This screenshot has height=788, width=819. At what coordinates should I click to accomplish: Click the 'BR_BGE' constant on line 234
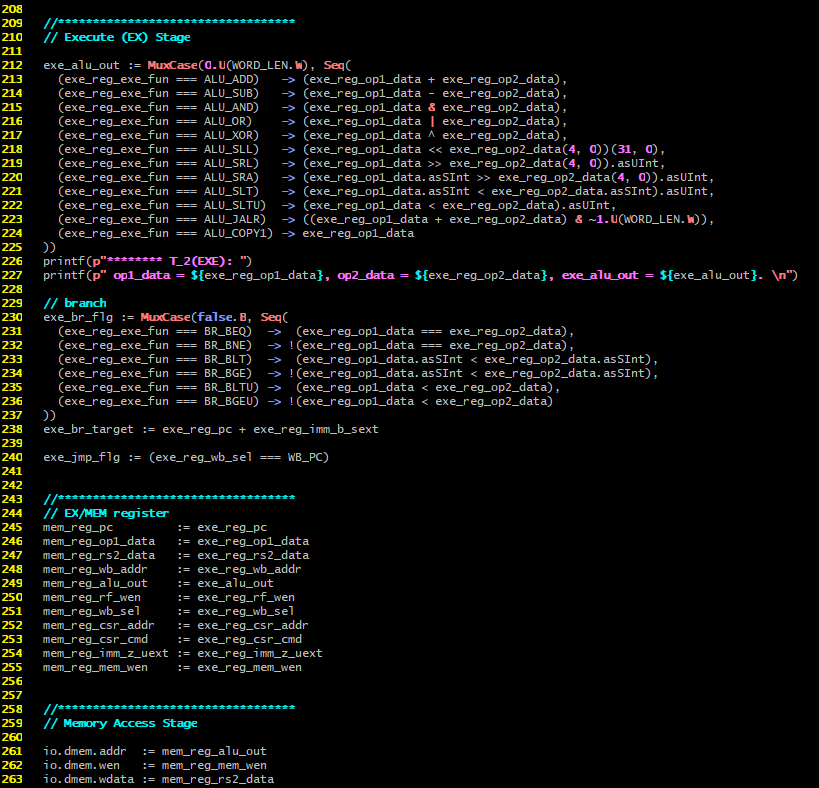tap(225, 373)
